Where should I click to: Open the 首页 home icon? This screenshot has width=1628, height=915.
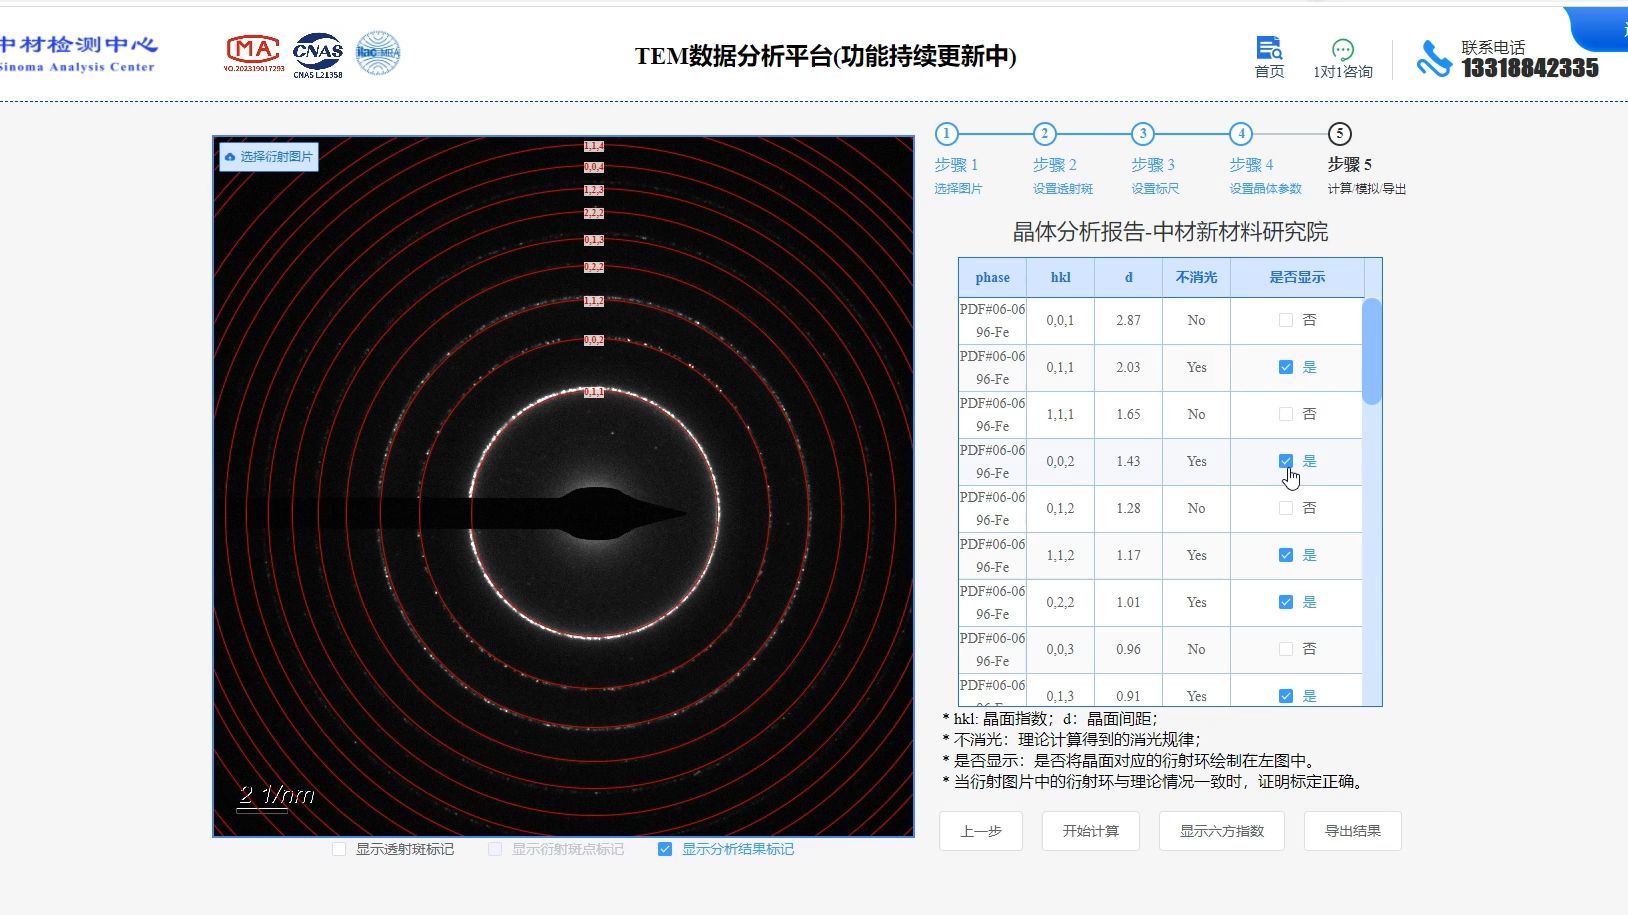click(x=1269, y=50)
